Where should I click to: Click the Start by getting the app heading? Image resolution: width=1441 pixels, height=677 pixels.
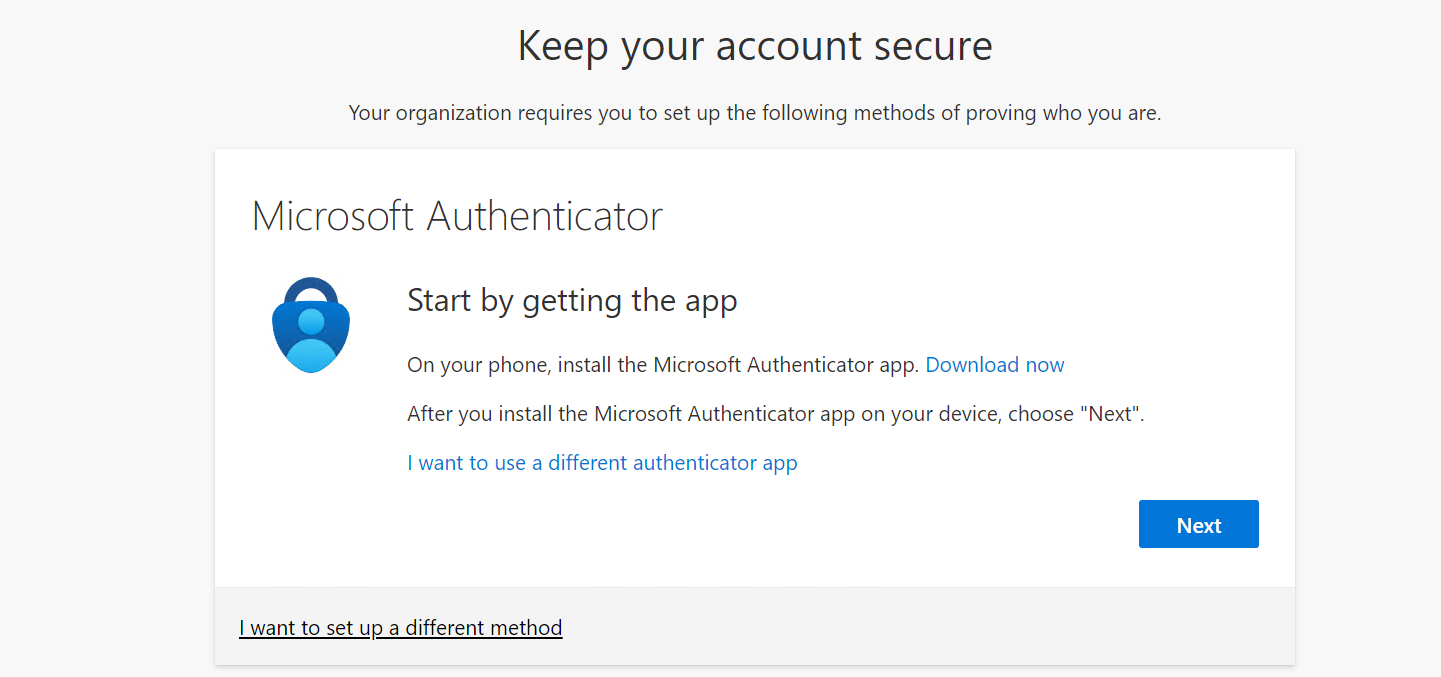(572, 300)
